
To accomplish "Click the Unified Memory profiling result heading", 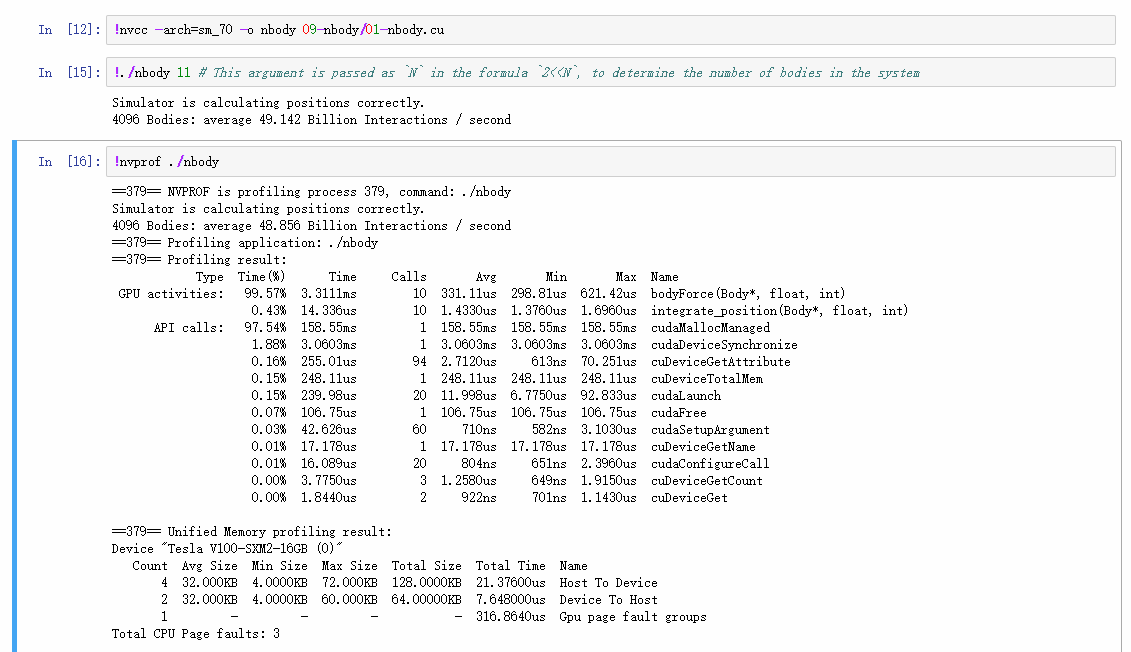I will (x=252, y=532).
